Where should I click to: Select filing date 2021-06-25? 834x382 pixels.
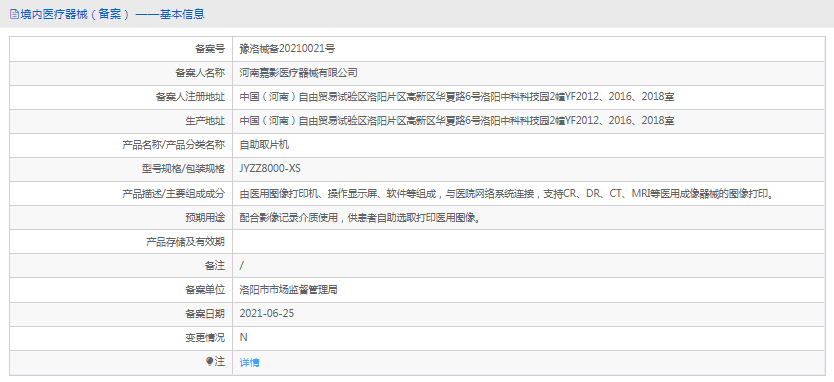pos(267,313)
